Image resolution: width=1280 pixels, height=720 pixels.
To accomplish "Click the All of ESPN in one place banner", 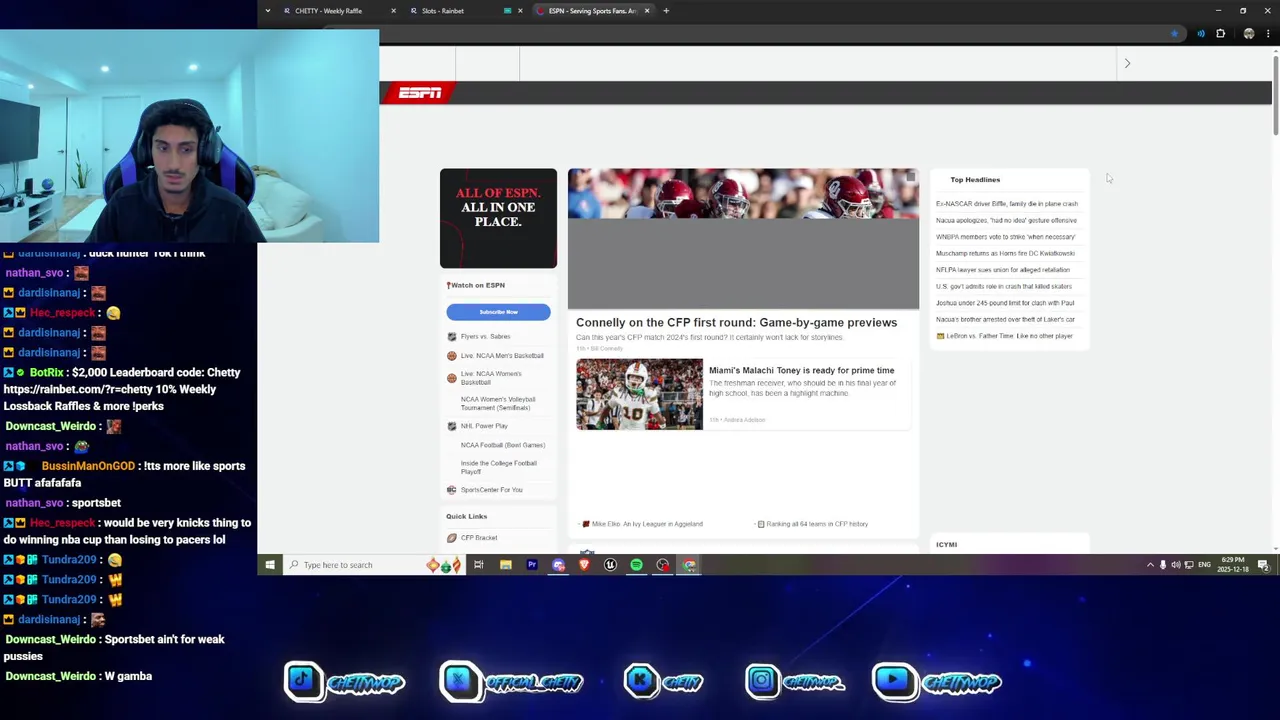I will pos(498,218).
